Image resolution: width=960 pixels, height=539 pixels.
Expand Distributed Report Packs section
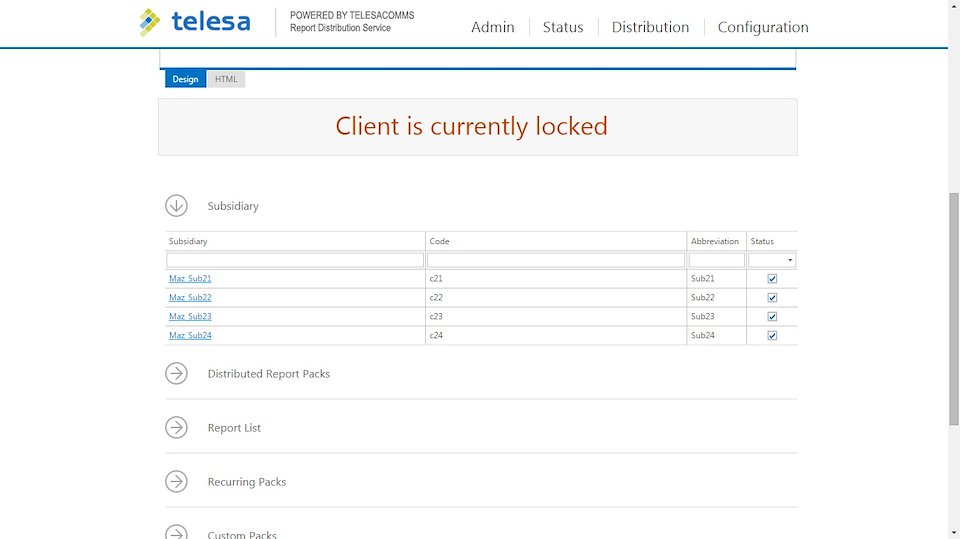[176, 374]
